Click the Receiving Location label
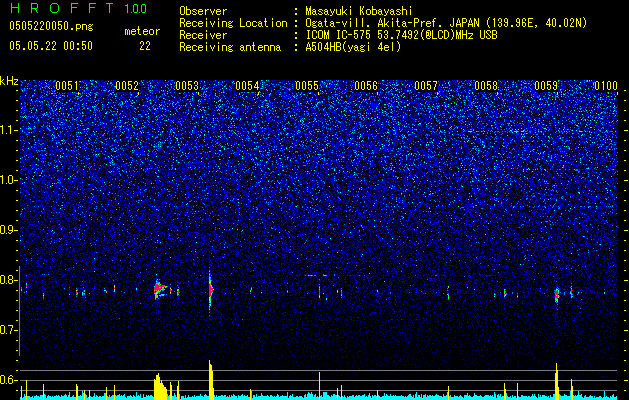The height and width of the screenshot is (400, 629). click(x=233, y=23)
